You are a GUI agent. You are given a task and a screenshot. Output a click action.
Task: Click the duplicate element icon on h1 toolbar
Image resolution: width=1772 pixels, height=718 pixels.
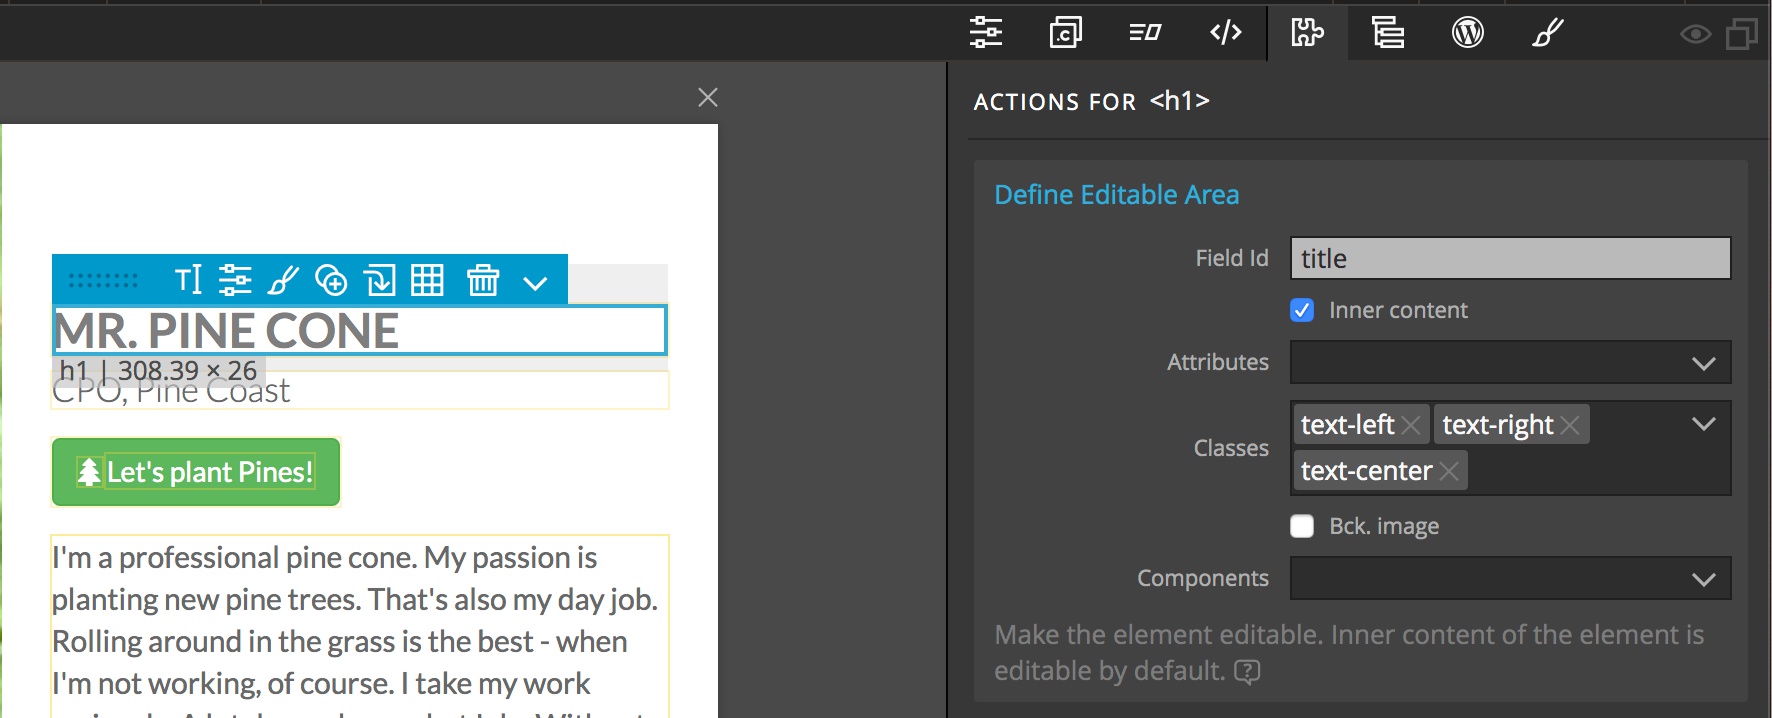pos(380,280)
